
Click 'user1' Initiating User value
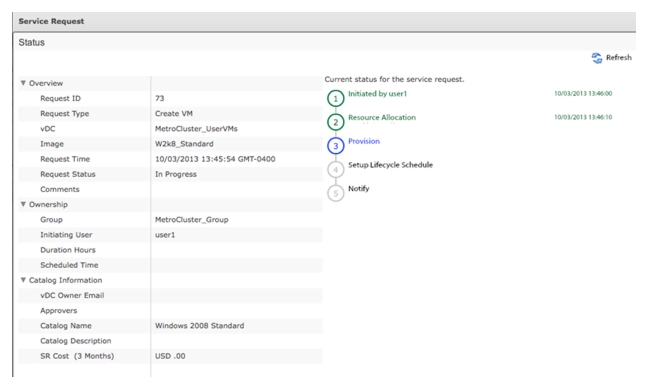tap(165, 235)
